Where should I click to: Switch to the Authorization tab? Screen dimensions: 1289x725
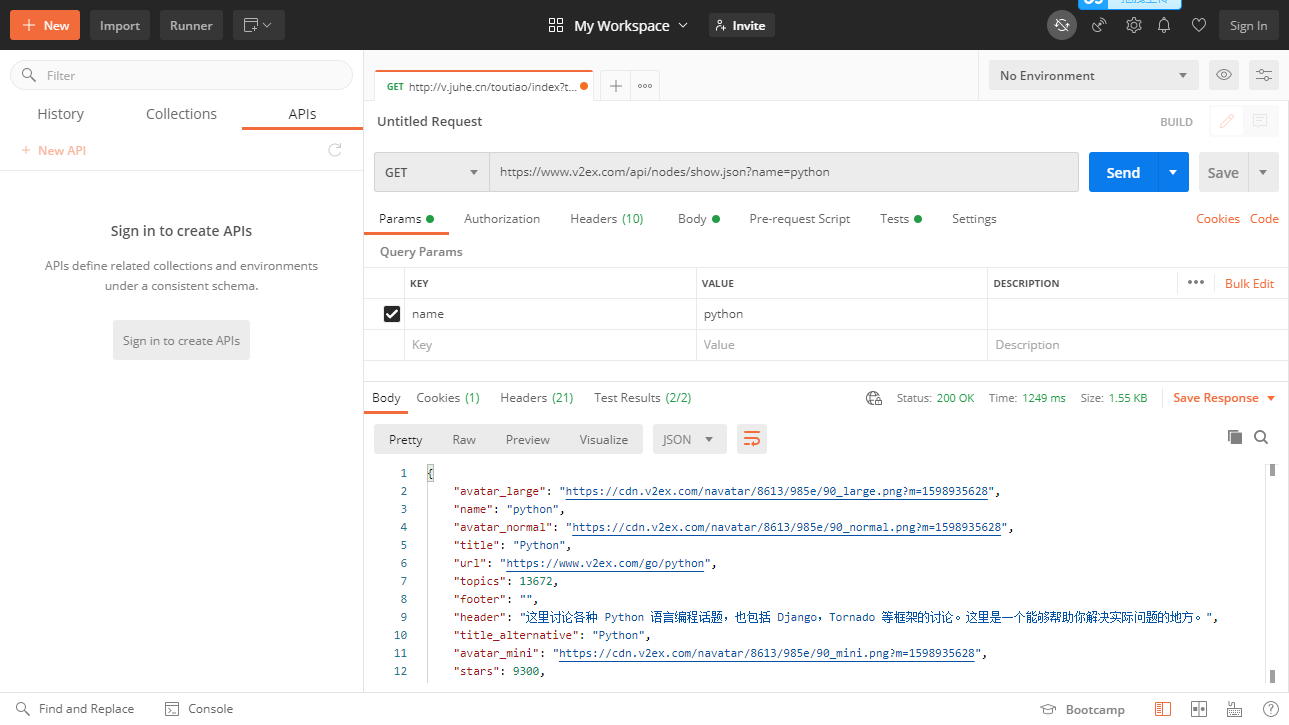click(502, 219)
